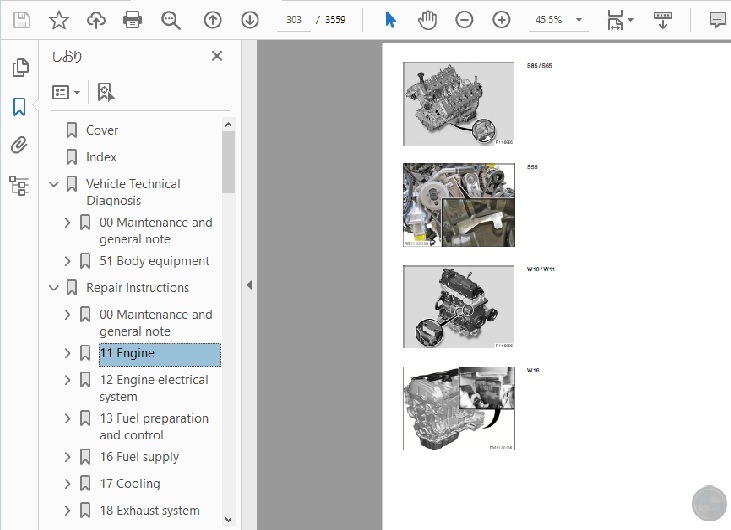Open the comment tool
This screenshot has width=731, height=530.
tap(718, 20)
